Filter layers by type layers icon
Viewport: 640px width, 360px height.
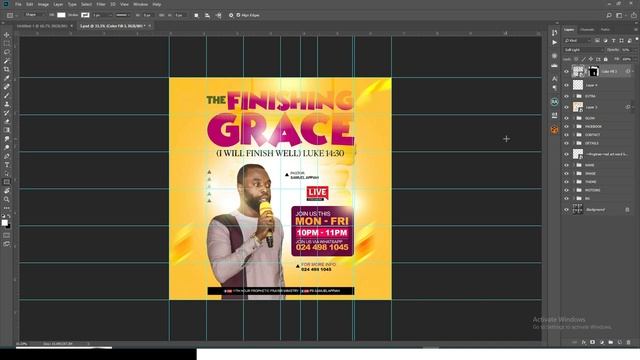click(x=613, y=40)
